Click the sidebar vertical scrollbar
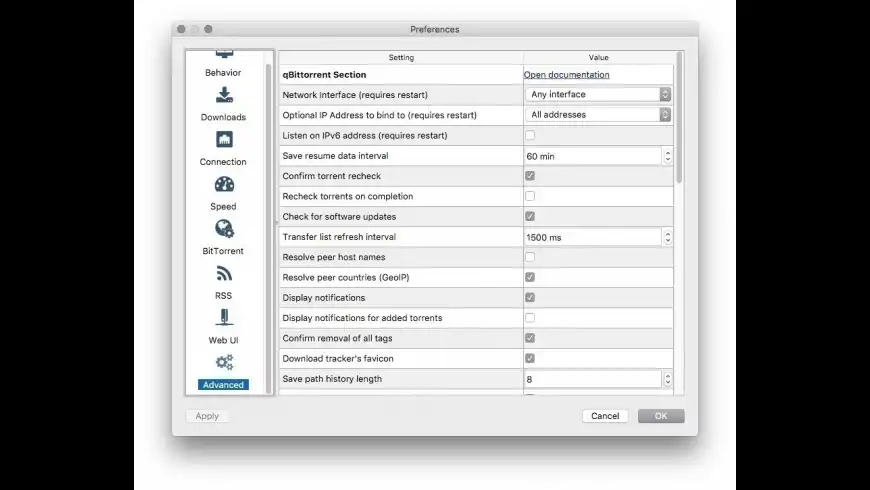 pyautogui.click(x=269, y=228)
